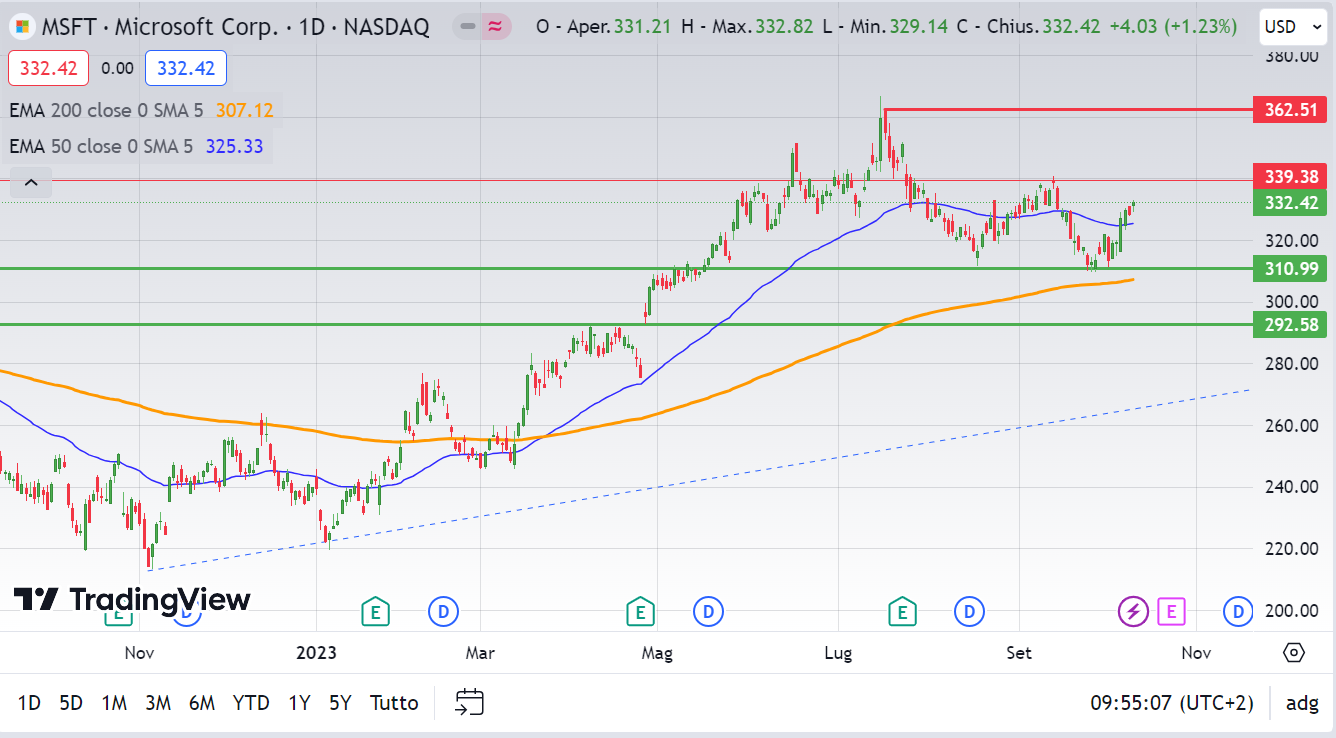Open the TradingView logo link

pyautogui.click(x=132, y=600)
